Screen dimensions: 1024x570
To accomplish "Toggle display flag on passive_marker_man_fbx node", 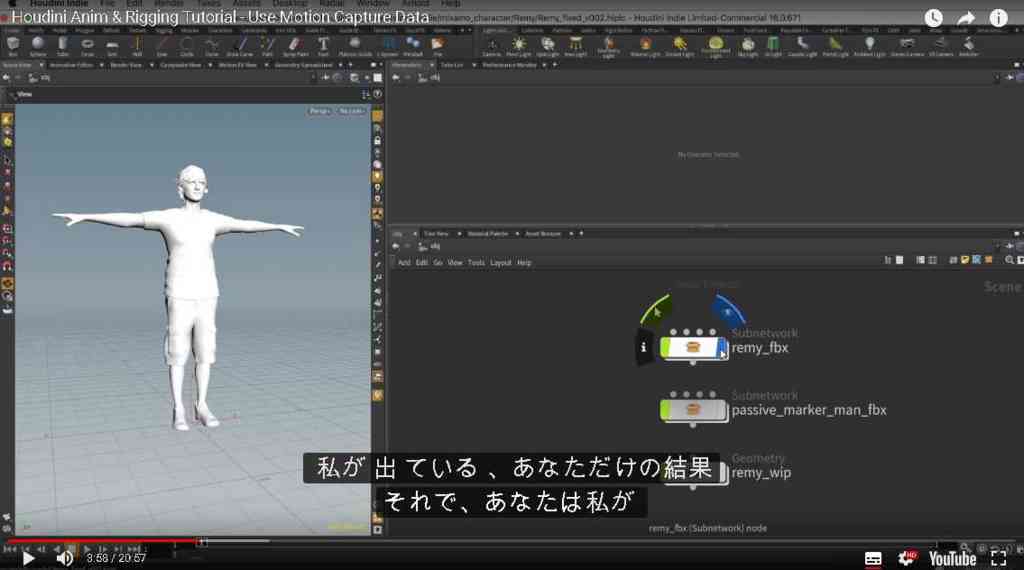I will pos(722,411).
